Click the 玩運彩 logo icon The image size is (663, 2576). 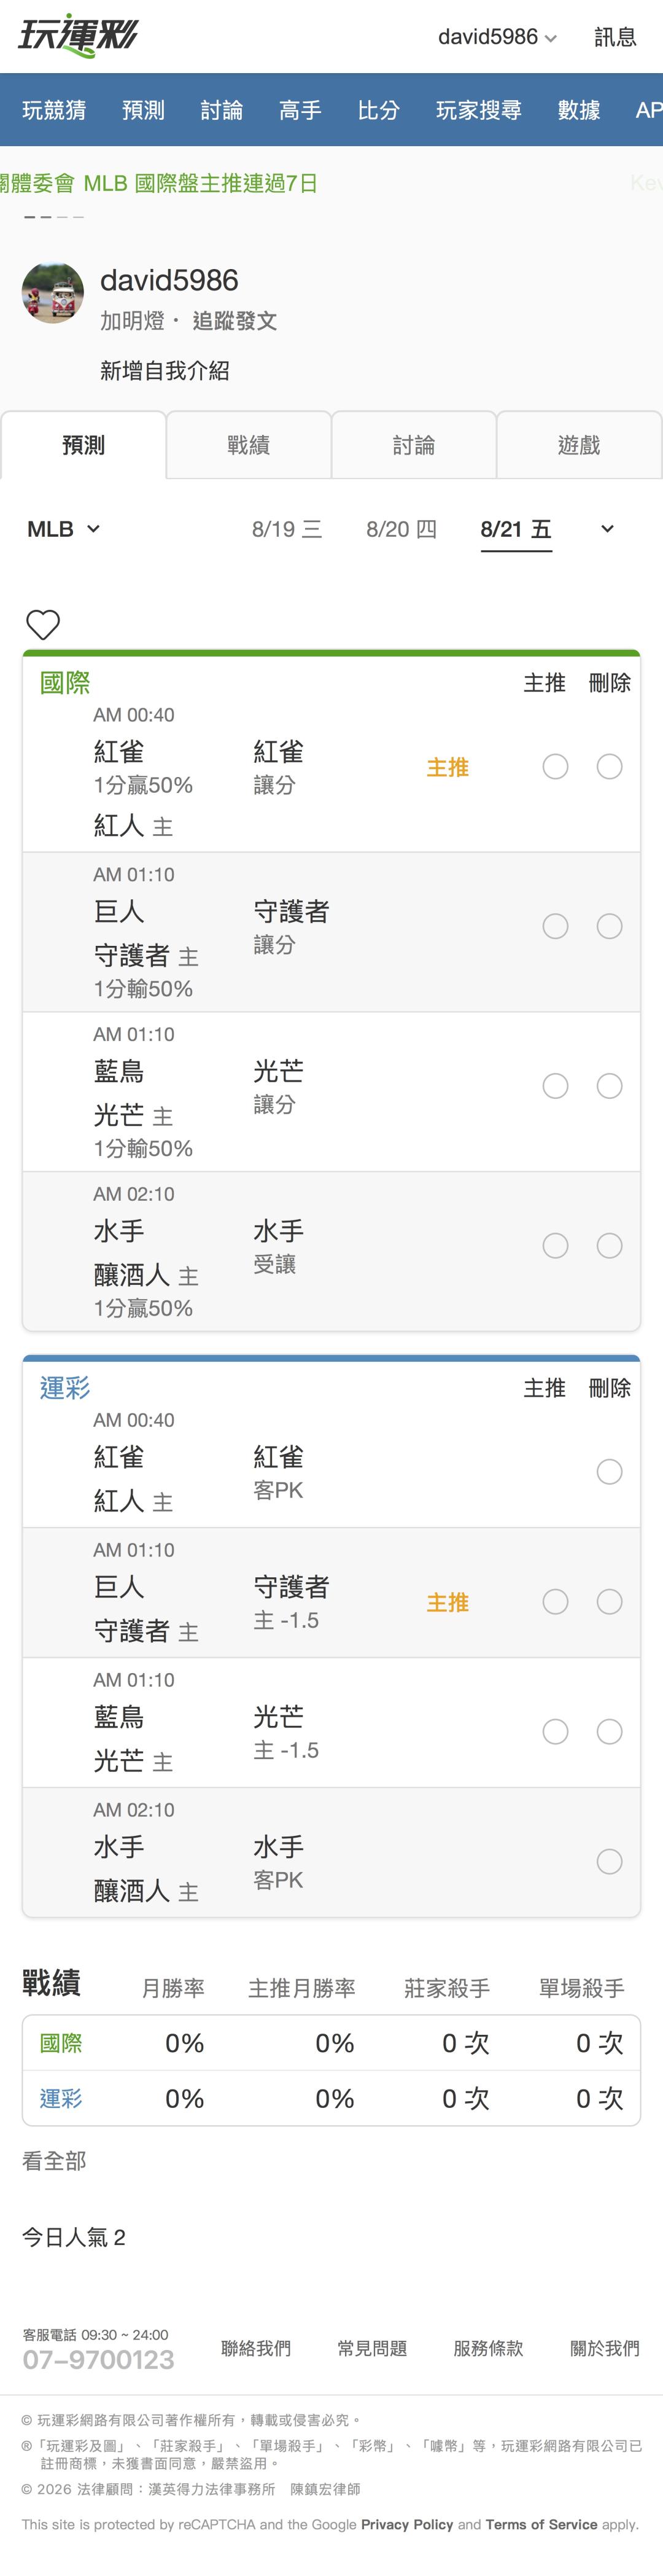[x=78, y=36]
